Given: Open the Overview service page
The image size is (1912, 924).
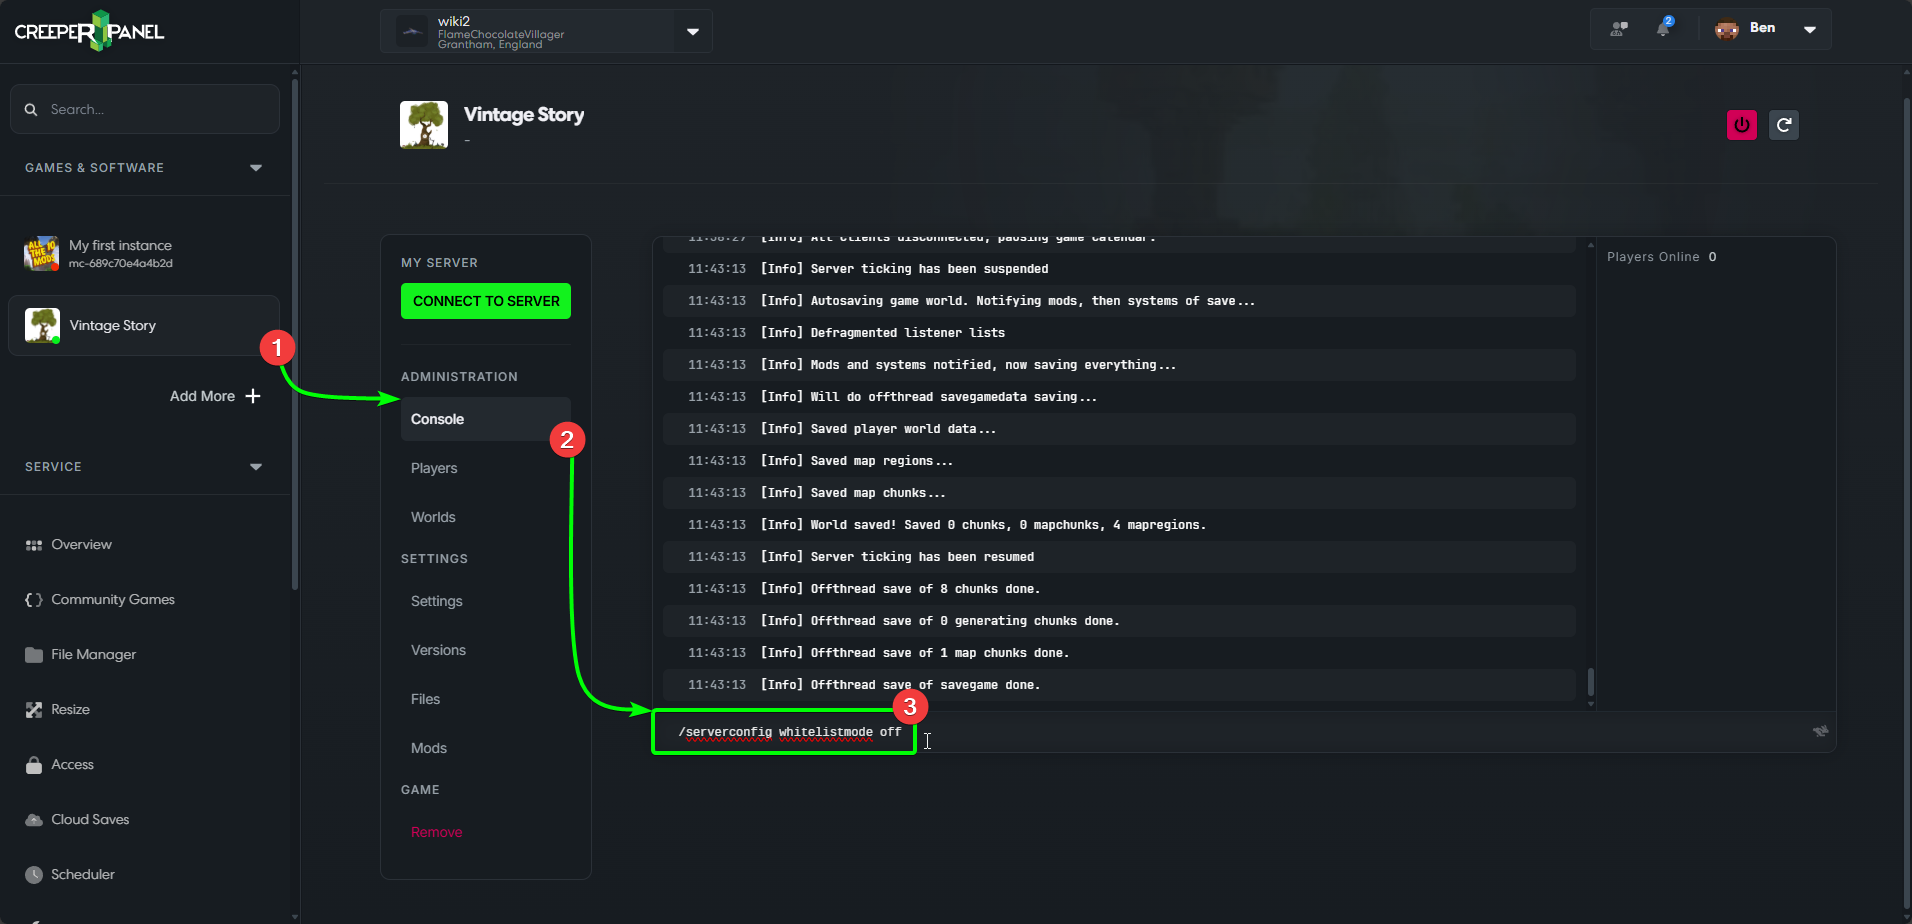Looking at the screenshot, I should 81,545.
